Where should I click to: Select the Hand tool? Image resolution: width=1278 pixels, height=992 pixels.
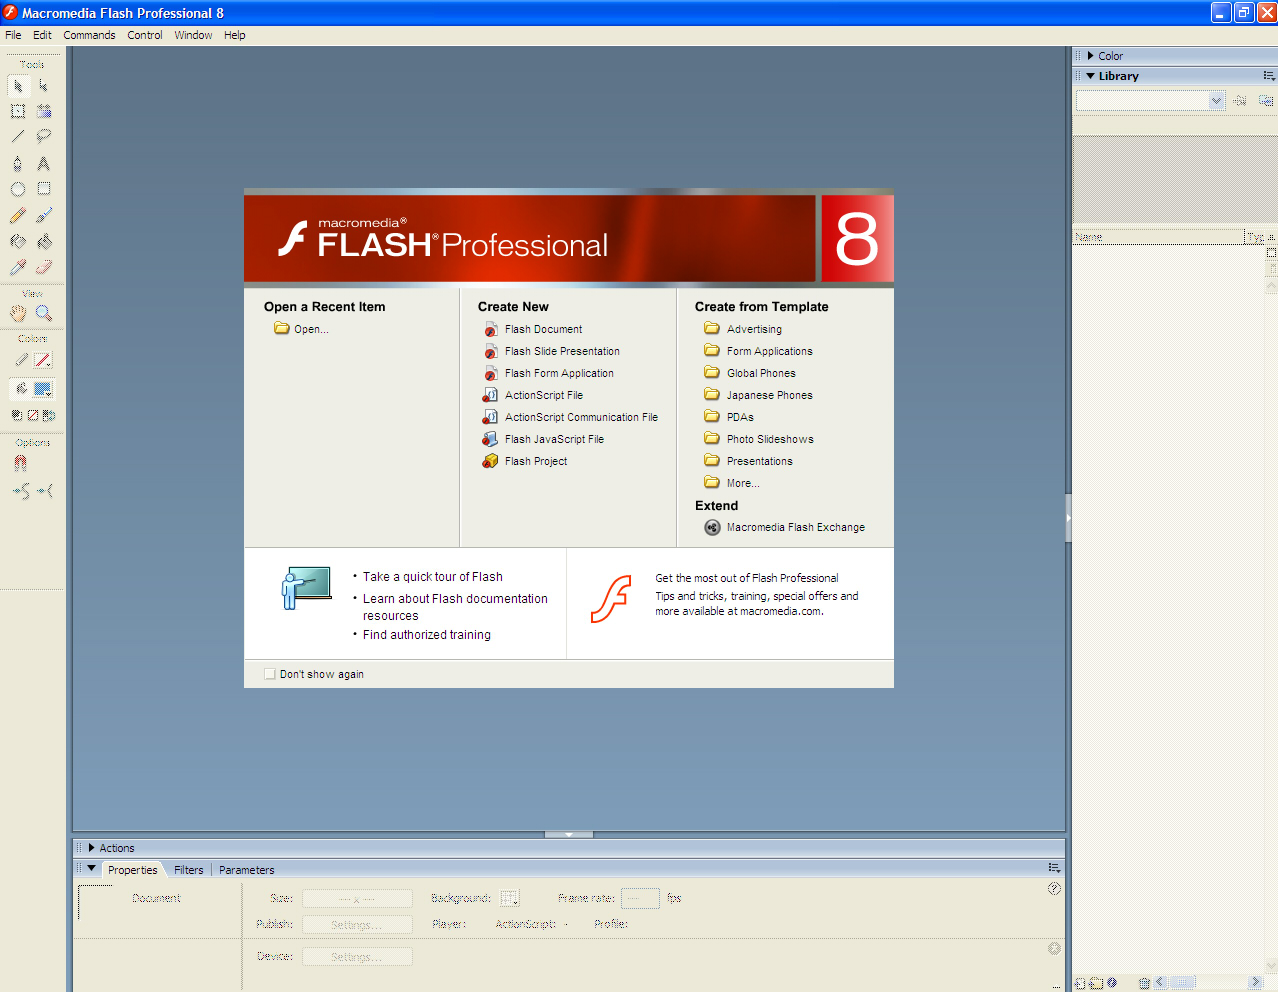coord(18,313)
